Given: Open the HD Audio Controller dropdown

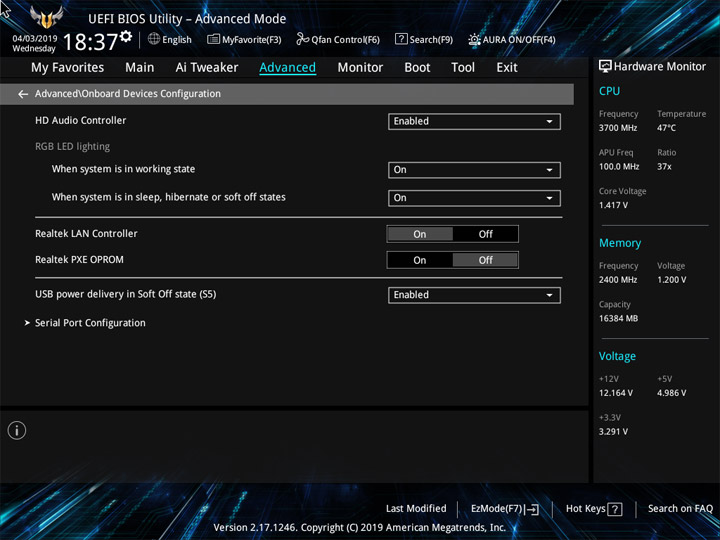Looking at the screenshot, I should [474, 122].
